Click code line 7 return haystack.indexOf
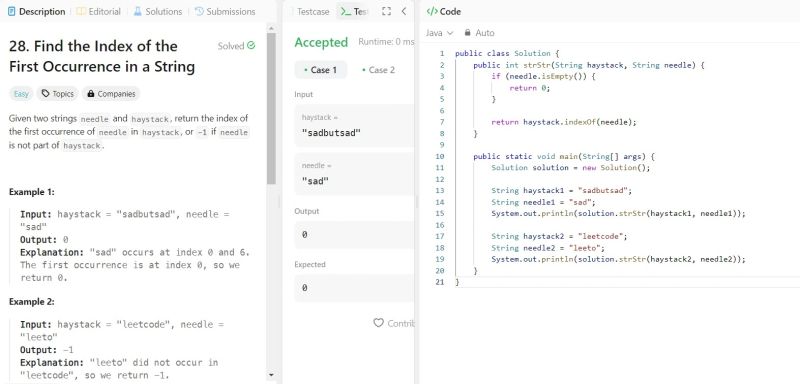This screenshot has height=384, width=800. click(x=564, y=122)
